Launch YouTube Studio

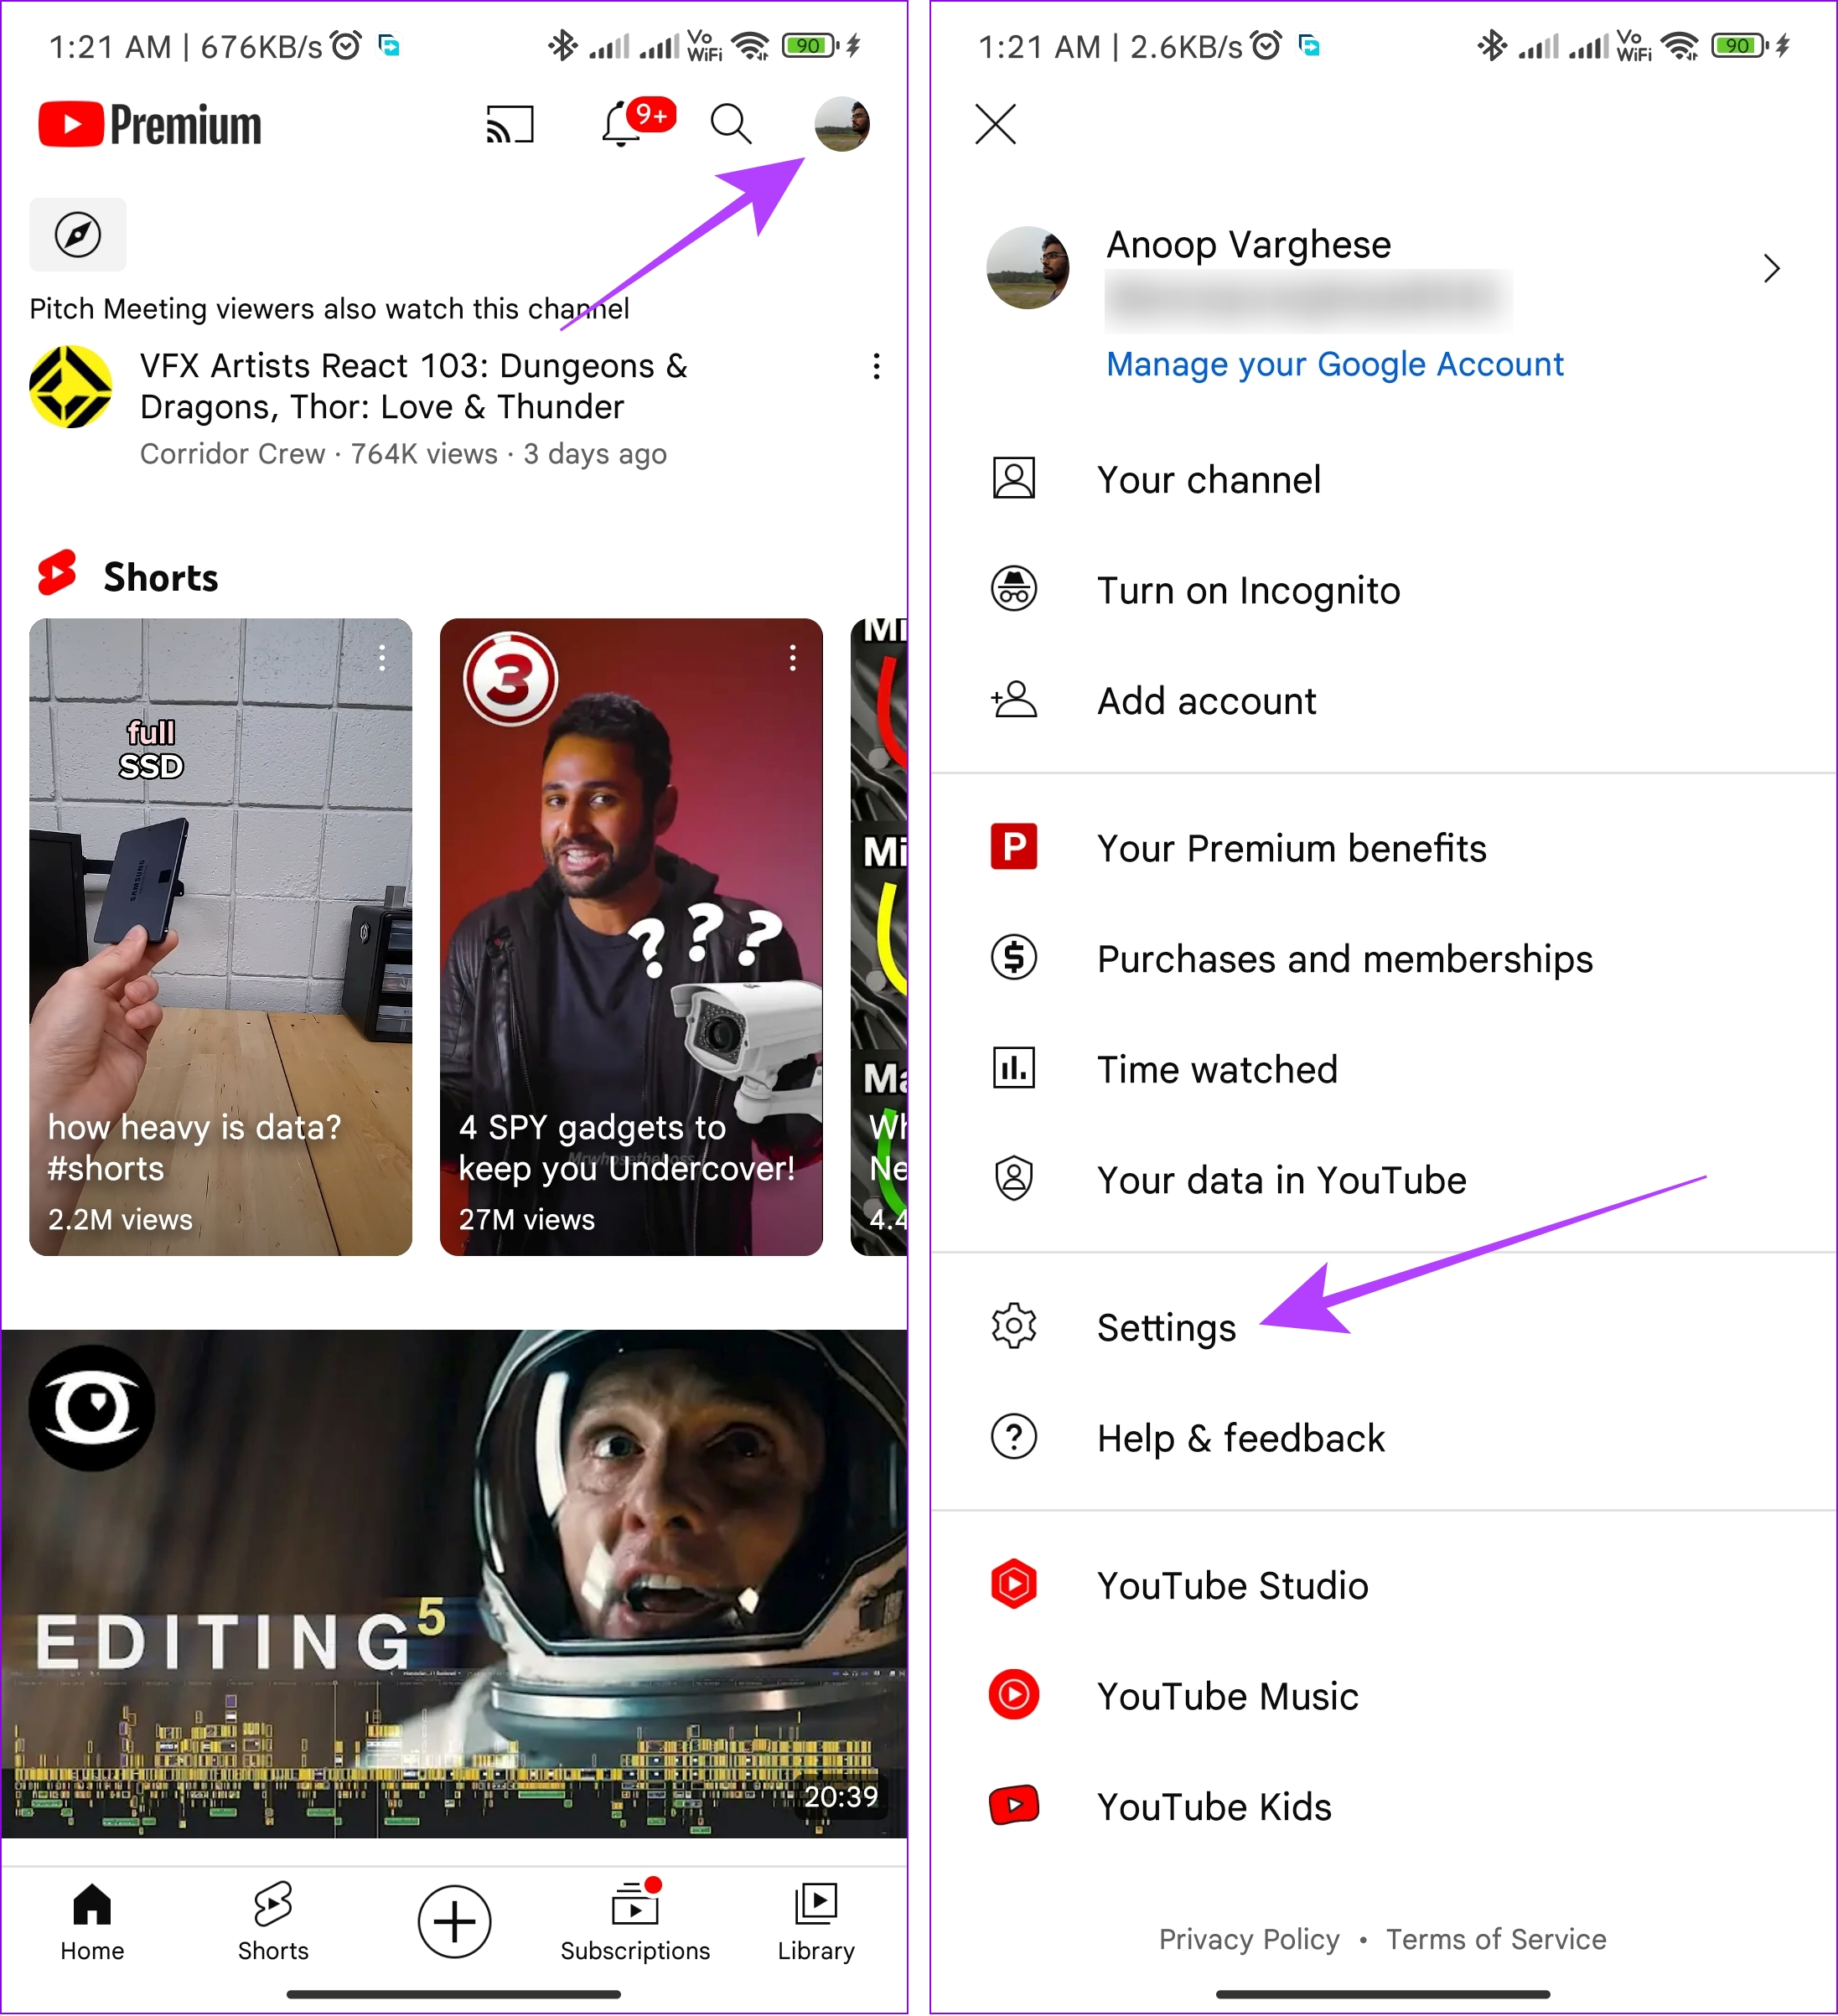[1383, 1585]
